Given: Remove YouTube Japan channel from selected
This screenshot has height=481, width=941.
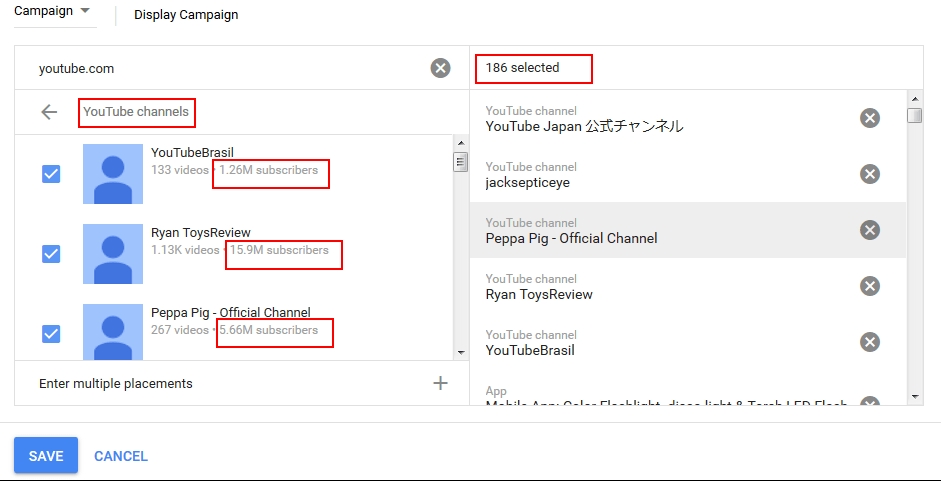Looking at the screenshot, I should click(870, 118).
